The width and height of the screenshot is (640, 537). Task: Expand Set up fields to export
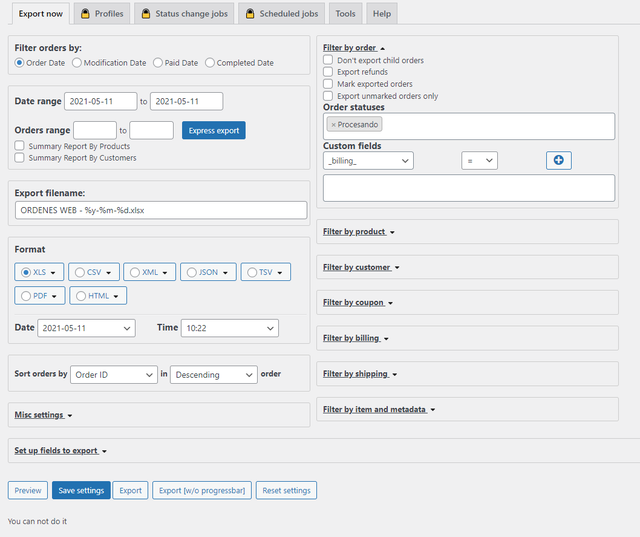[60, 450]
